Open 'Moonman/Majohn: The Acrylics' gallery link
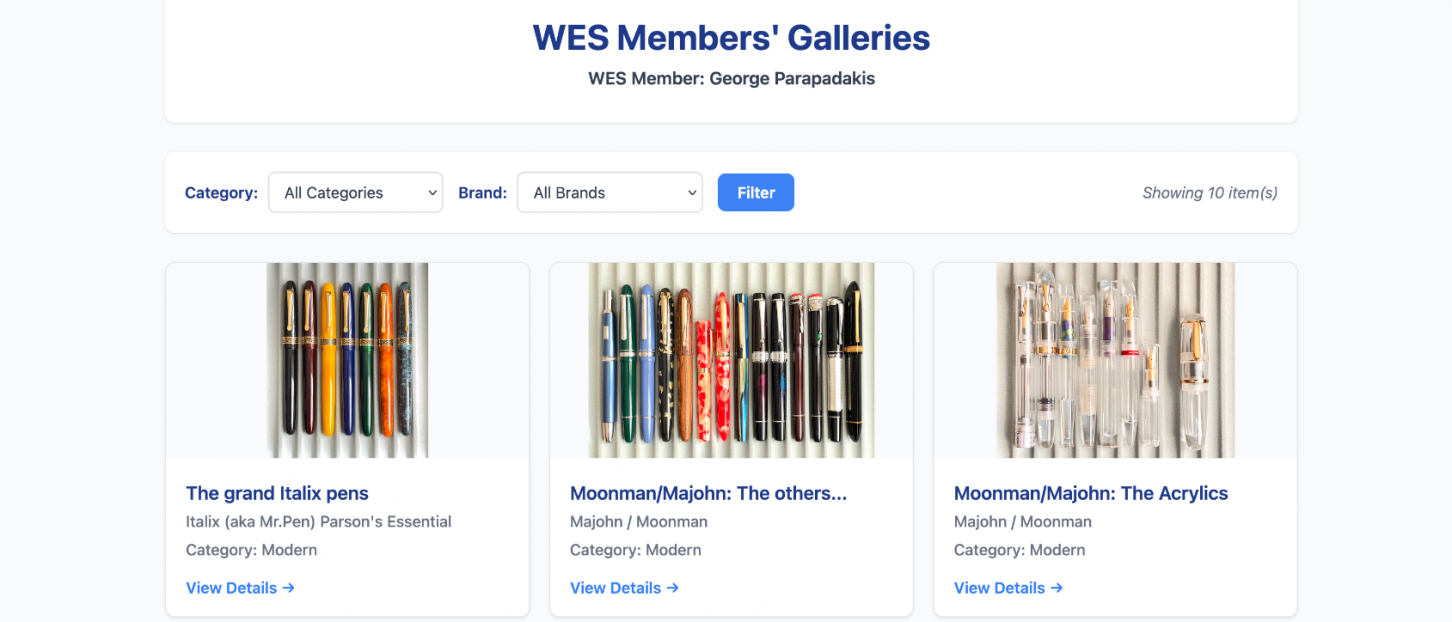This screenshot has height=622, width=1452. 1092,493
